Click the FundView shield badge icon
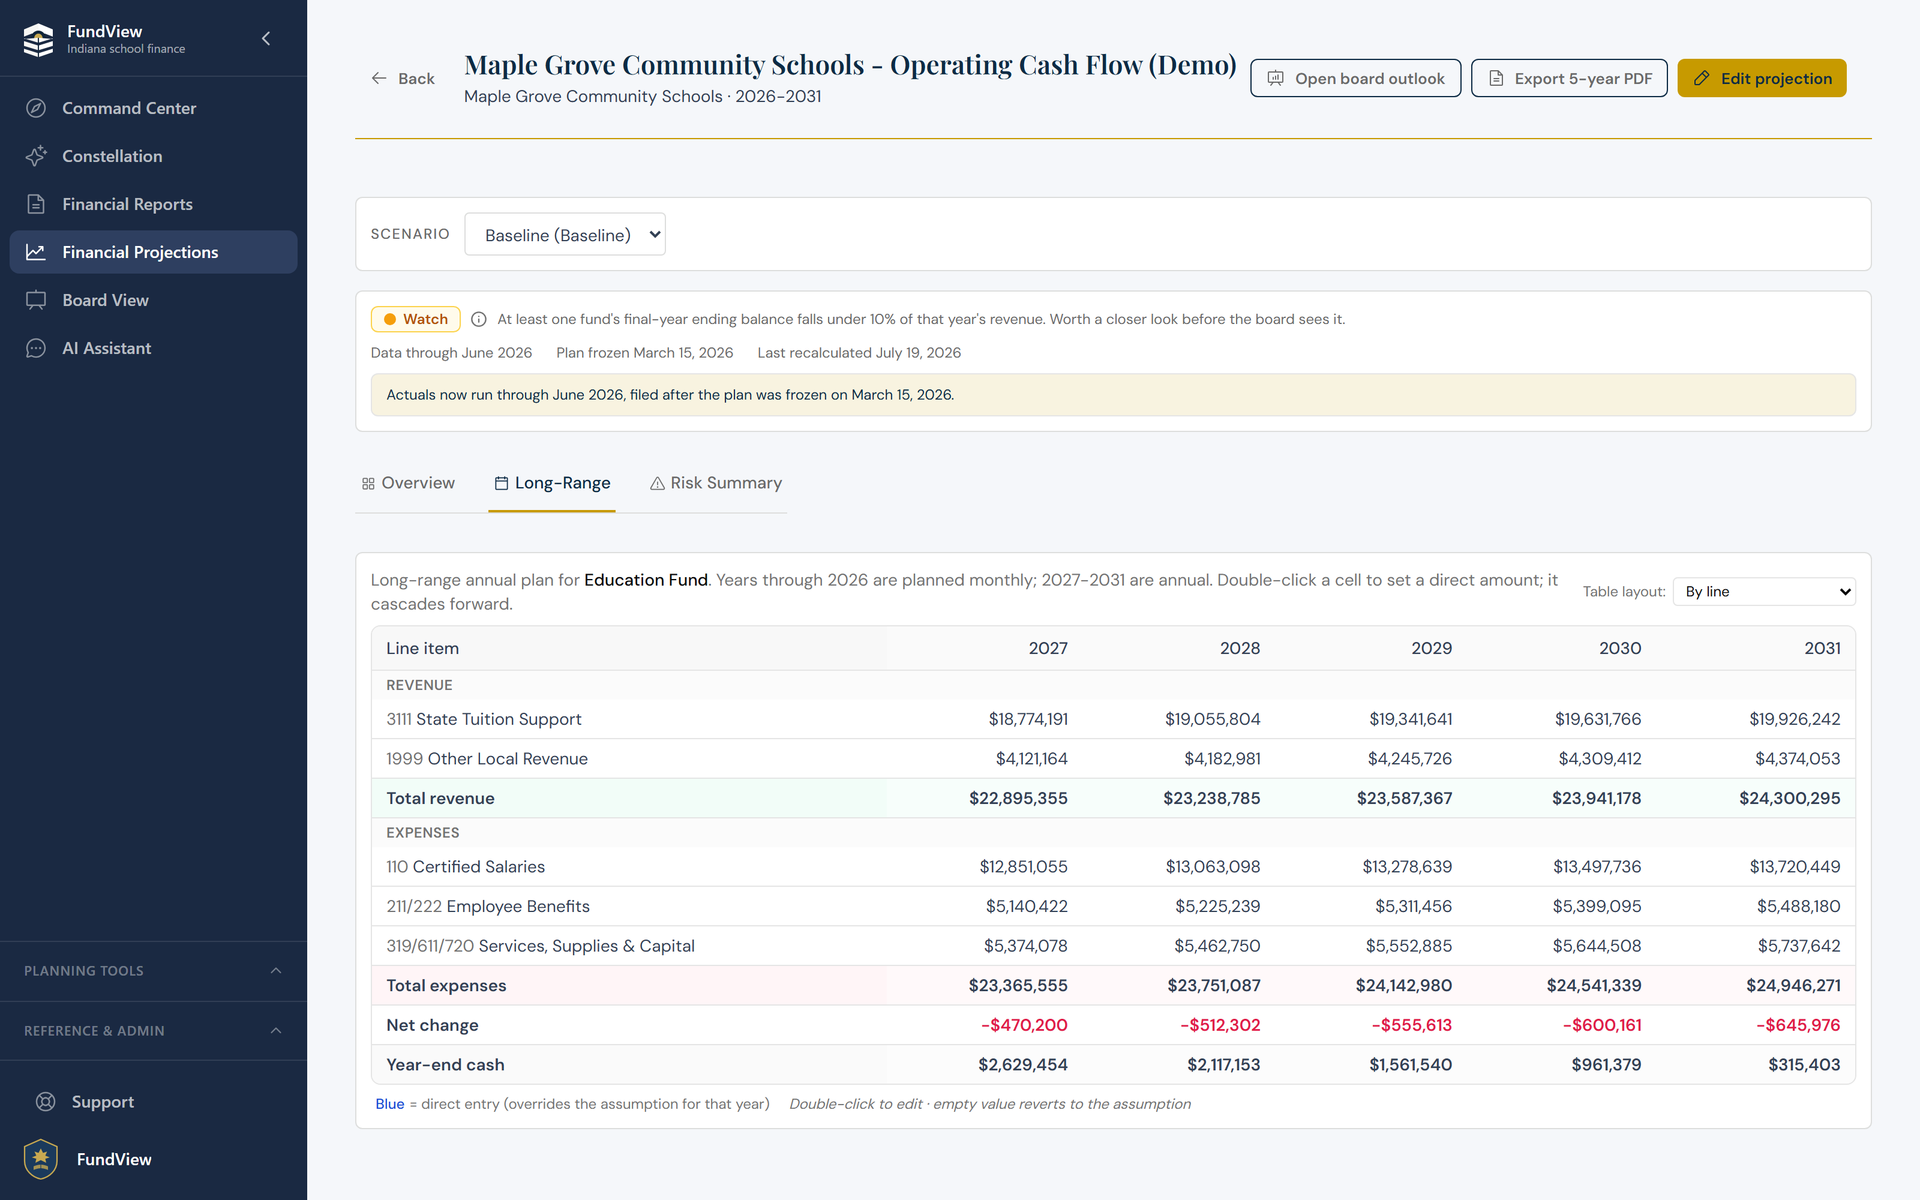Screen dimensions: 1920x1200 (x=41, y=1159)
